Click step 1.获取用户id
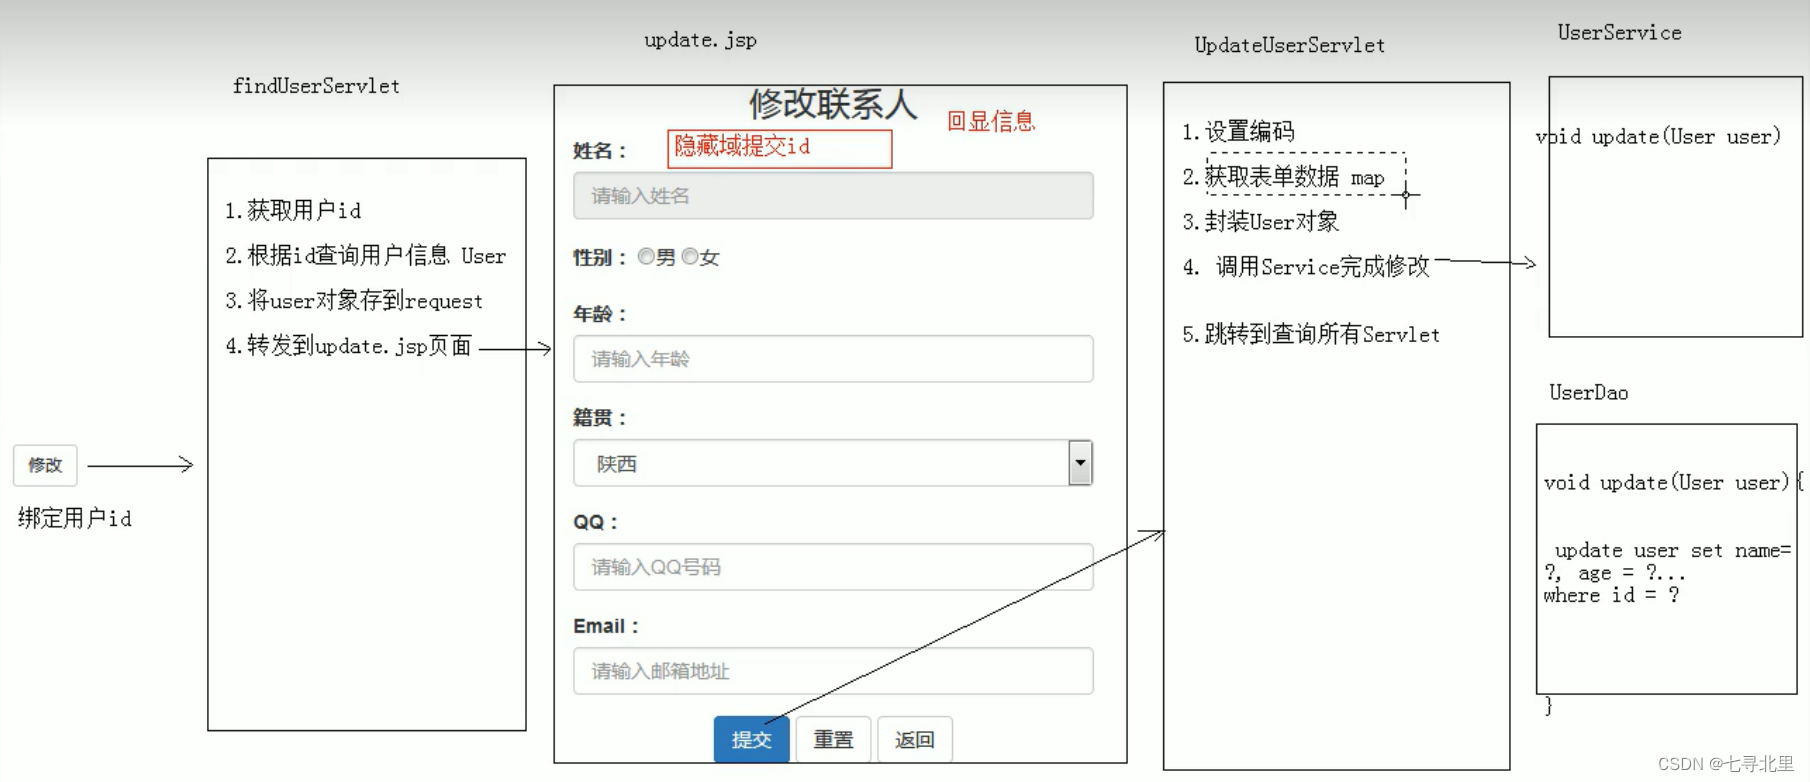Screen dimensions: 1810x782 [x=293, y=210]
